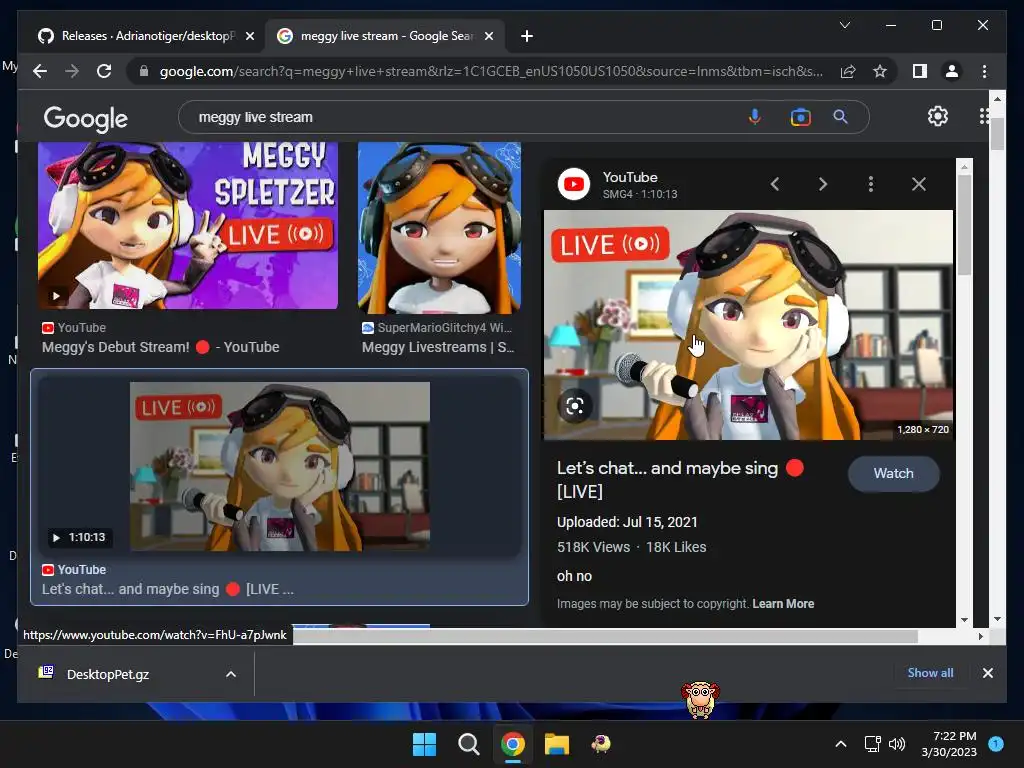The image size is (1024, 768).
Task: Click the Google logo
Action: tap(86, 118)
